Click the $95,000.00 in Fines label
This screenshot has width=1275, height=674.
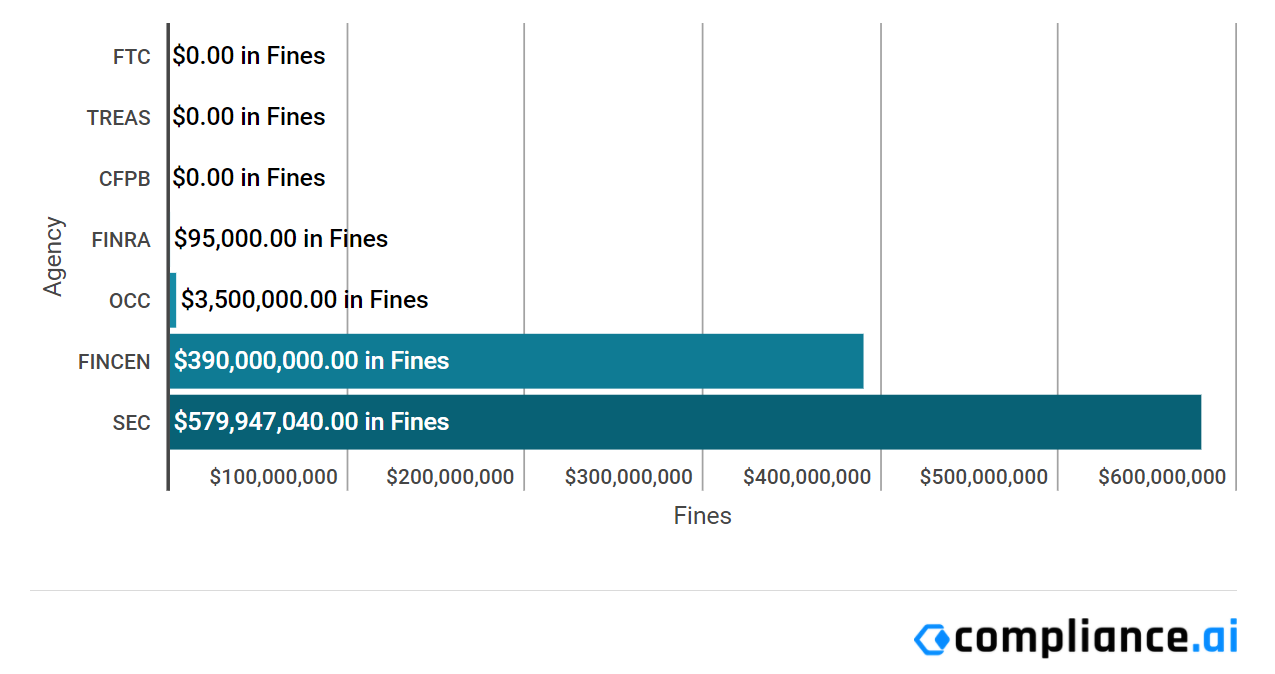(281, 239)
